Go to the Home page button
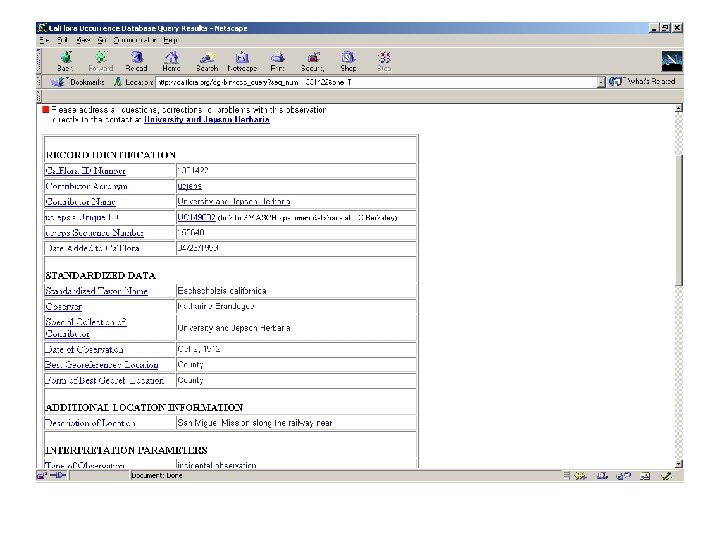Viewport: 720px width, 540px height. pyautogui.click(x=171, y=61)
